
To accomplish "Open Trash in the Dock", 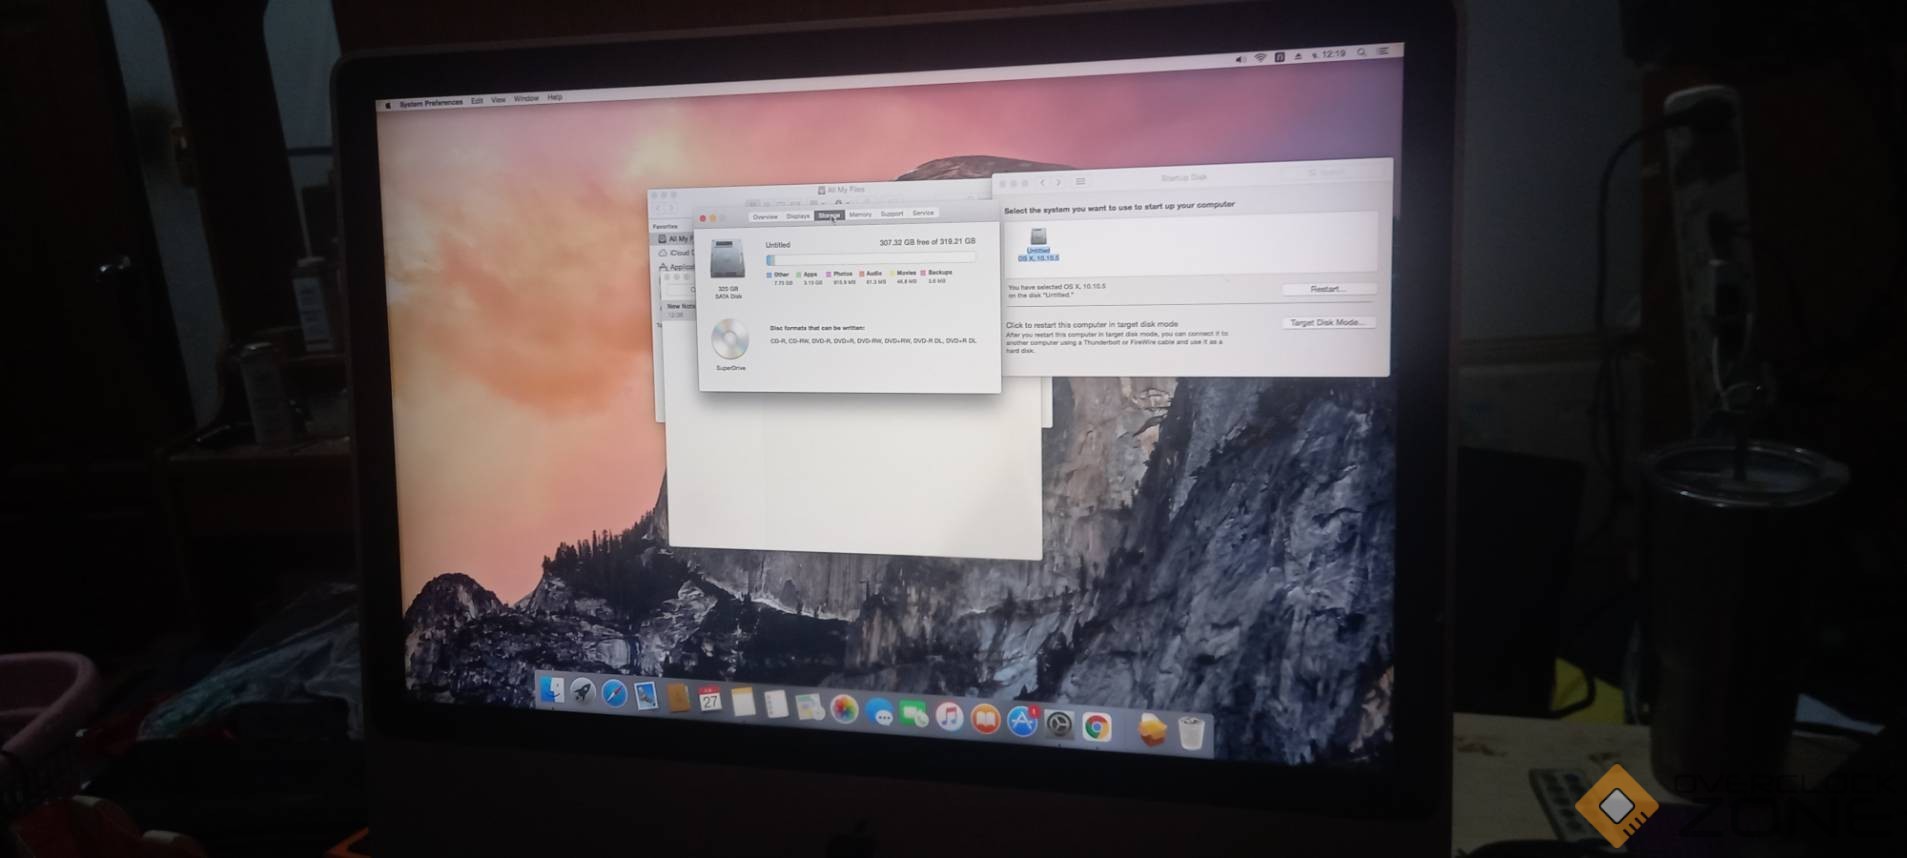I will tap(1190, 733).
